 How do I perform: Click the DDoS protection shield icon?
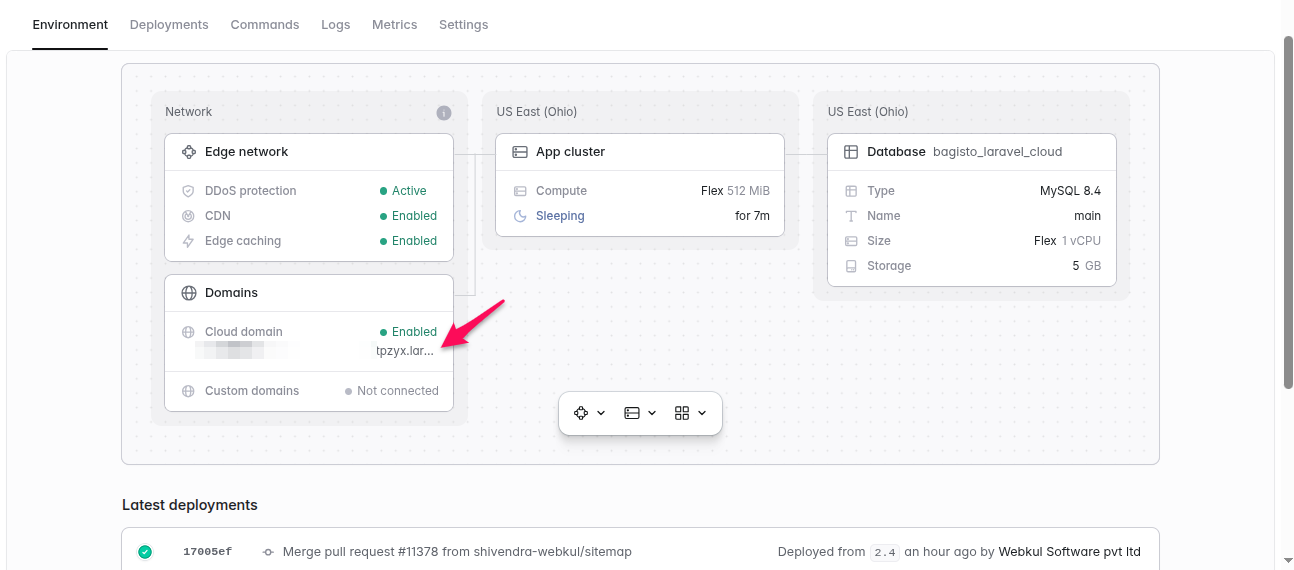click(188, 191)
